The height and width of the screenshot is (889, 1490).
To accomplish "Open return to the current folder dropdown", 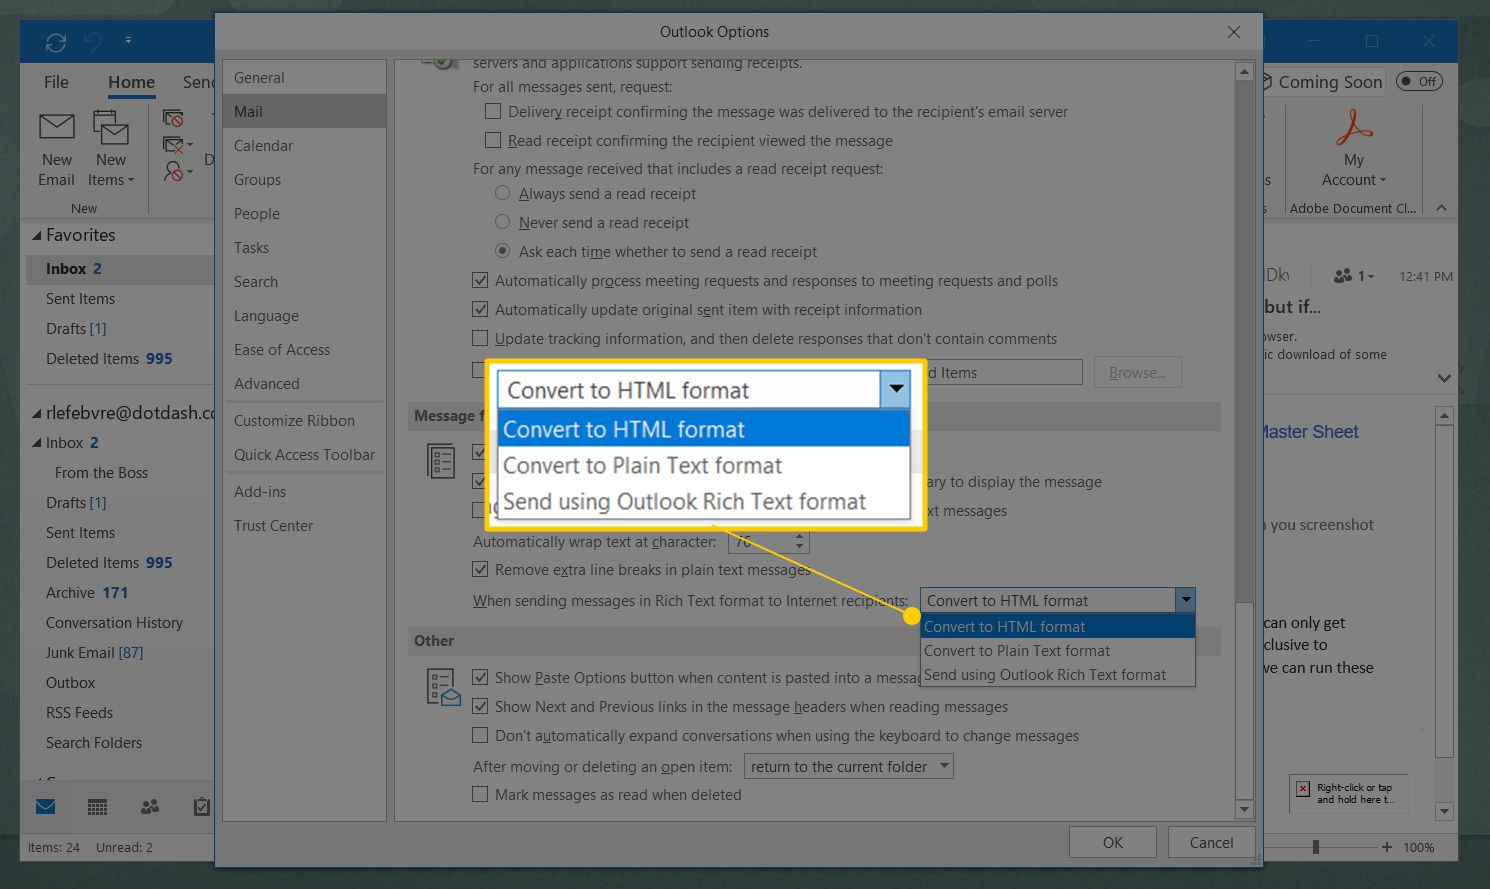I will (848, 766).
